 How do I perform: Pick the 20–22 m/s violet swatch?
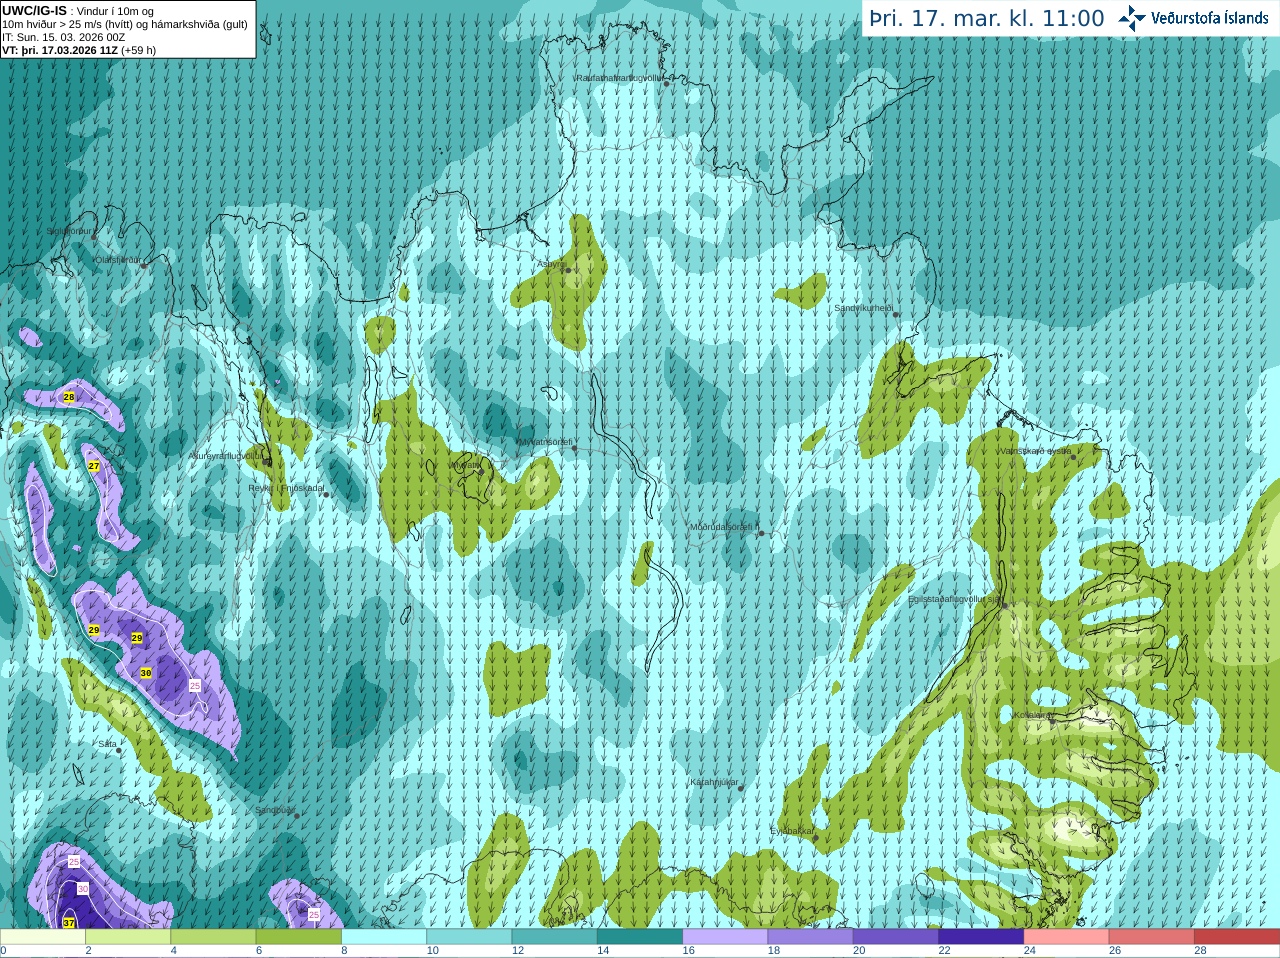896,937
